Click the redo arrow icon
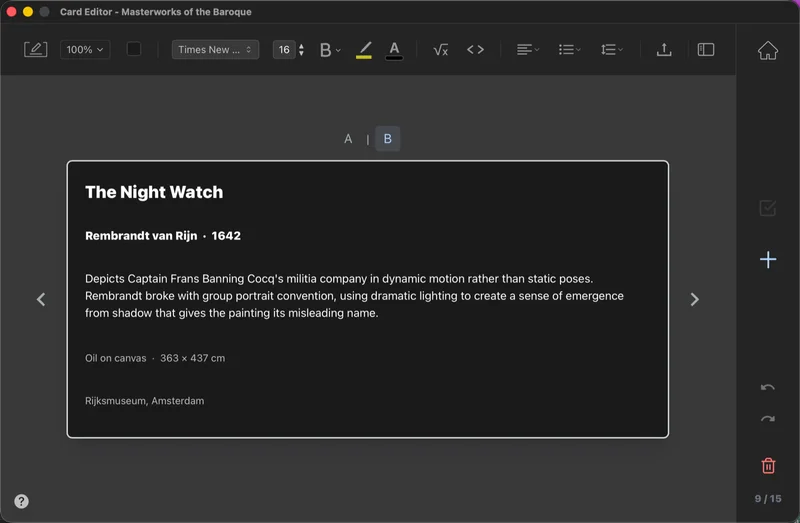The height and width of the screenshot is (523, 800). click(x=767, y=419)
